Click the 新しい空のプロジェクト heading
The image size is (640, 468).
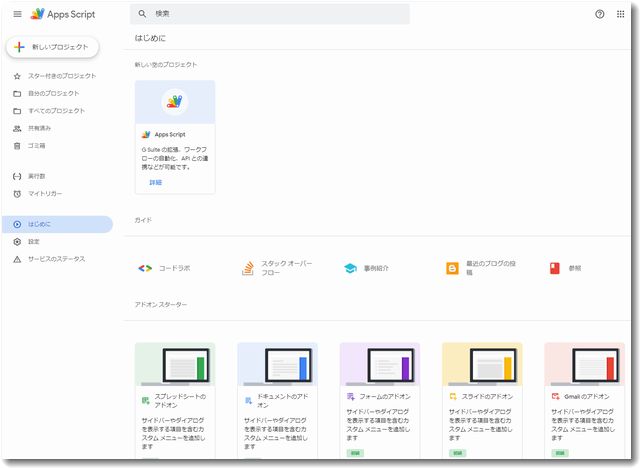point(166,65)
